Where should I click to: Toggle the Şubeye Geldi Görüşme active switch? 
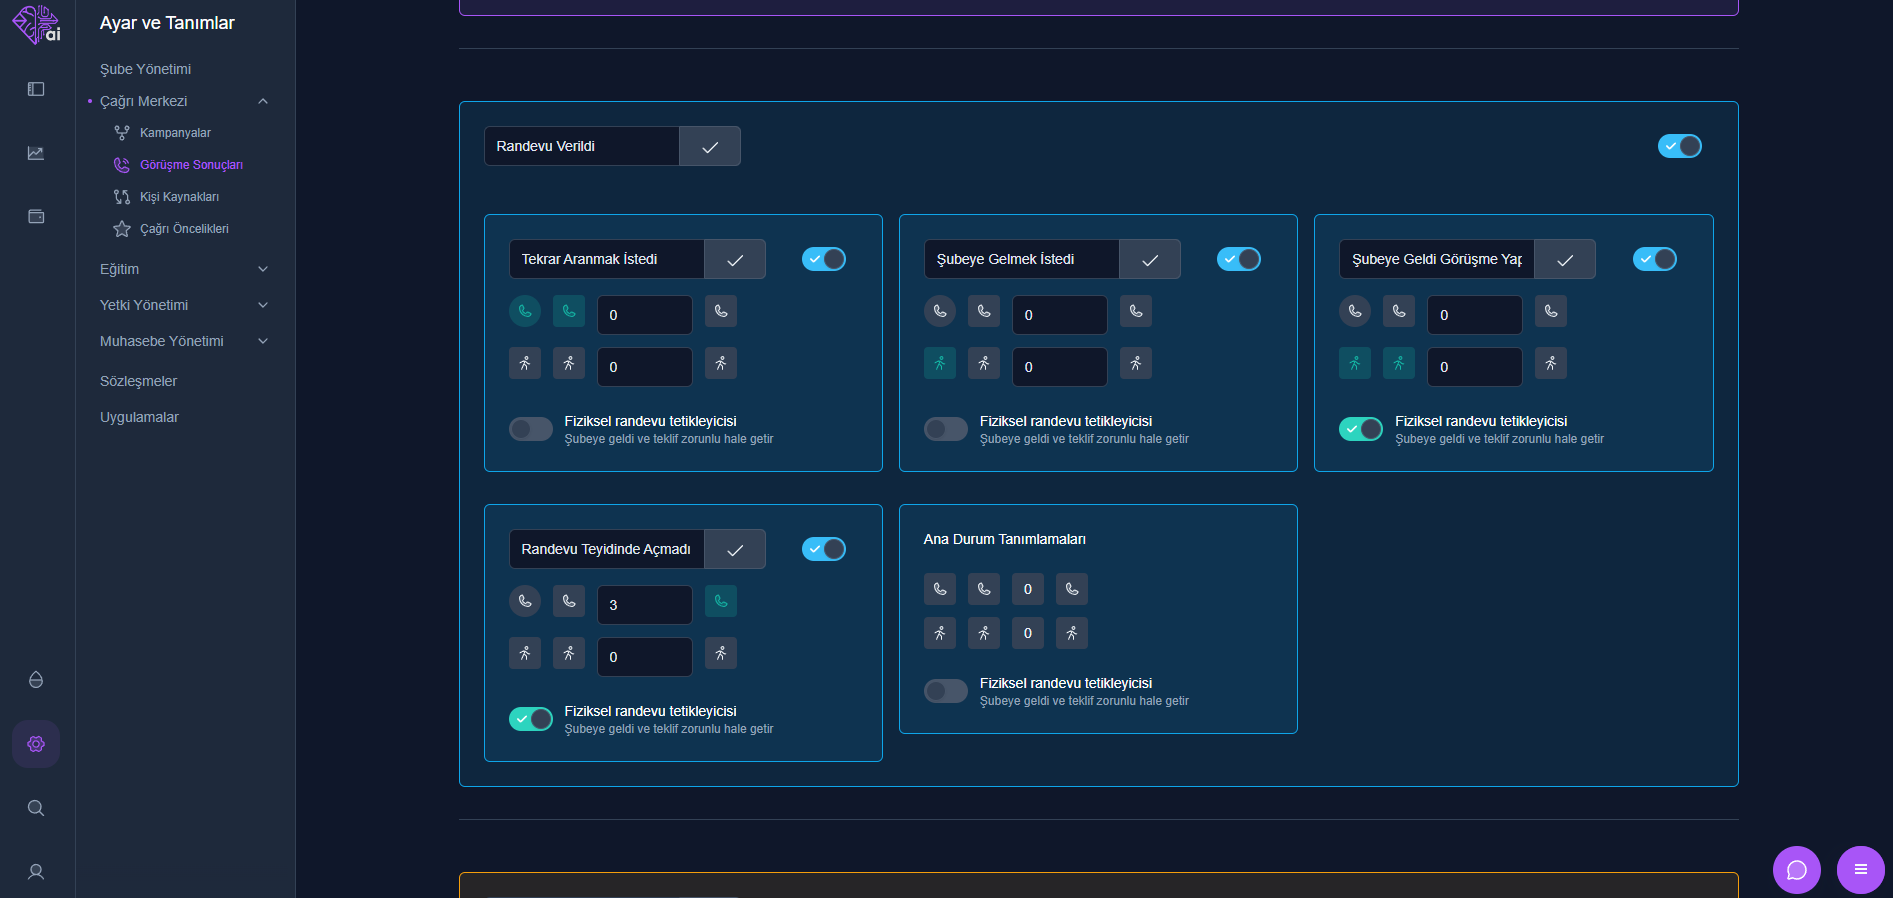point(1655,259)
